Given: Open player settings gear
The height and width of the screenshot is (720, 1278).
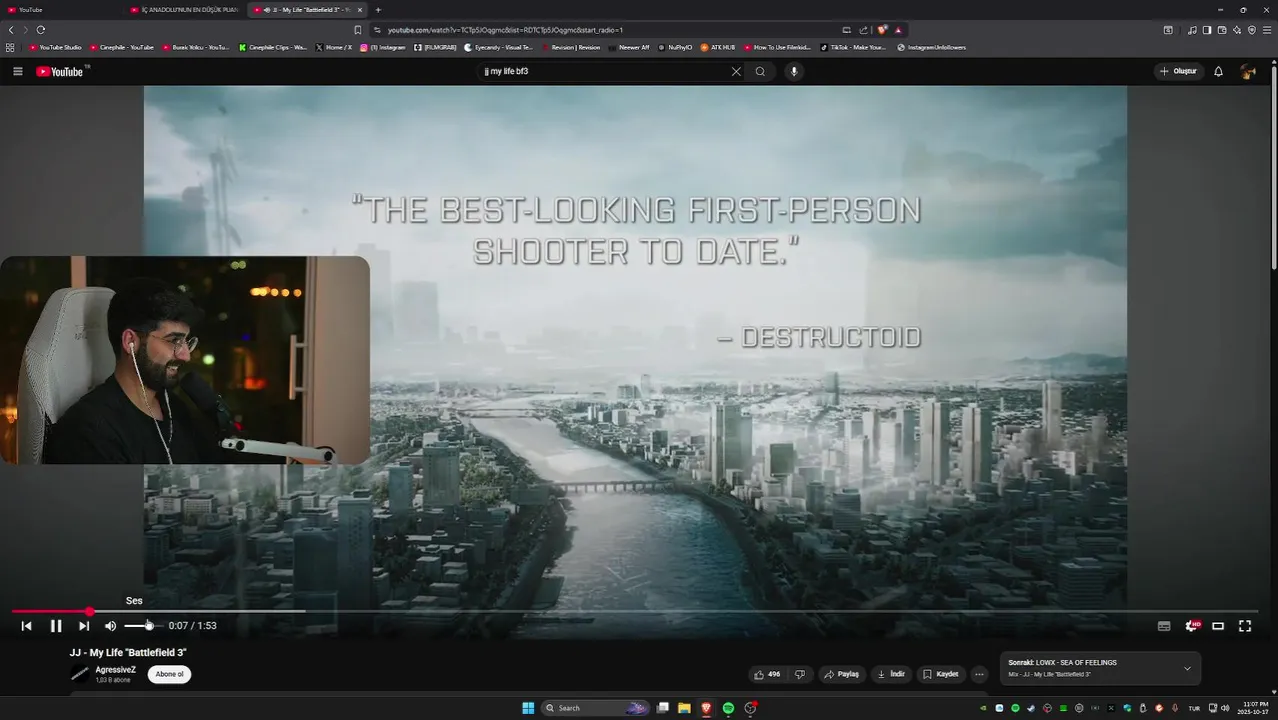Looking at the screenshot, I should point(1192,626).
